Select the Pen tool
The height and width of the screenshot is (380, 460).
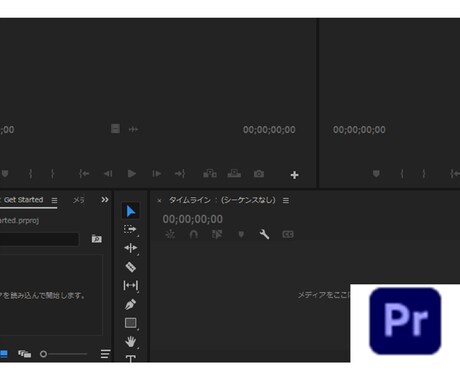(130, 304)
